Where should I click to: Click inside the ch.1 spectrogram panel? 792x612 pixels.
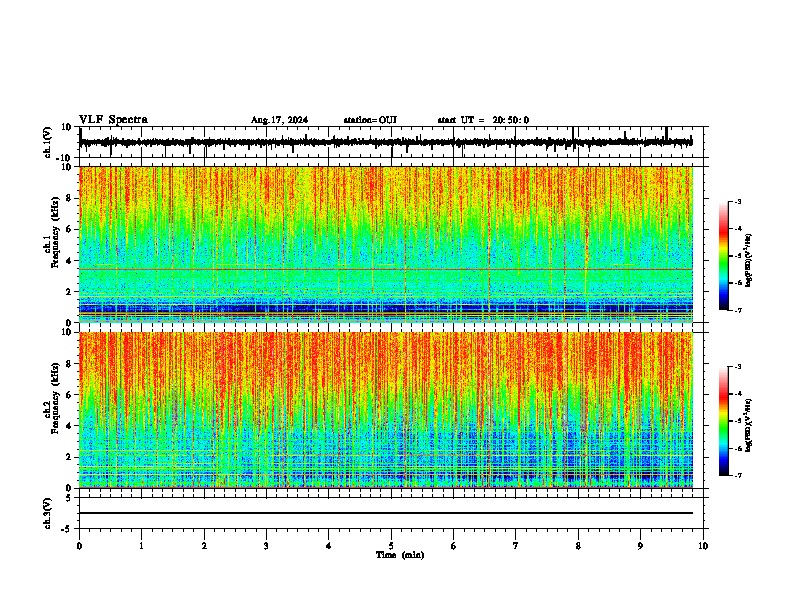(x=386, y=244)
